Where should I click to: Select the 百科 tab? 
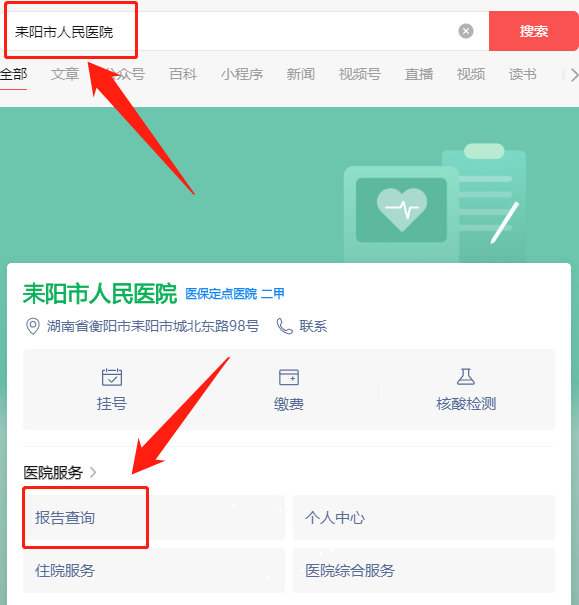[x=183, y=74]
